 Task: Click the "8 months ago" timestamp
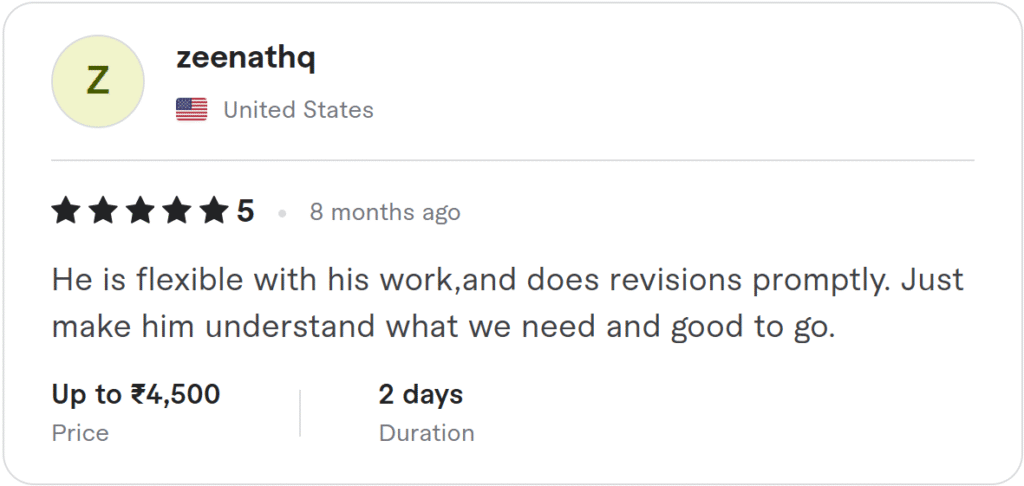(x=385, y=212)
